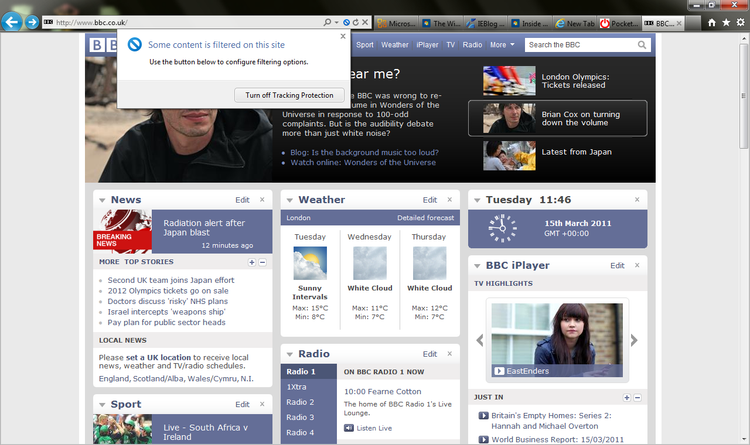Click the browser Forward arrow button

tap(33, 21)
